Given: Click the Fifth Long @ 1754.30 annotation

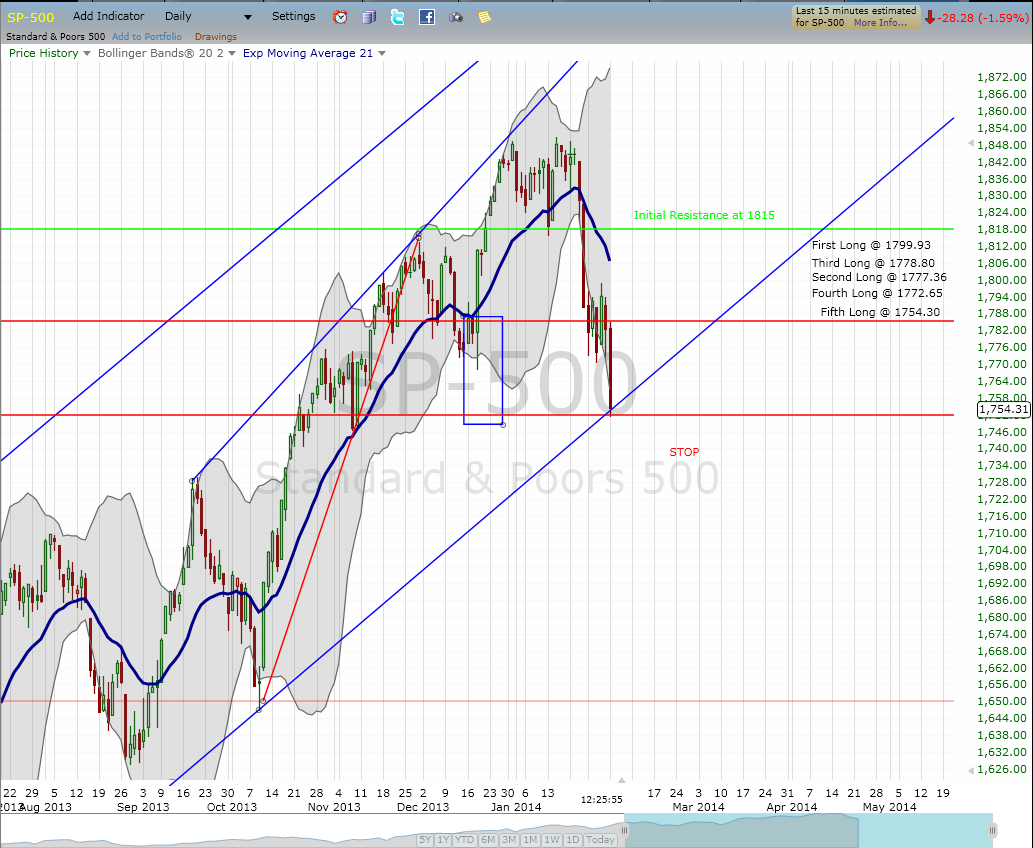Looking at the screenshot, I should click(880, 312).
